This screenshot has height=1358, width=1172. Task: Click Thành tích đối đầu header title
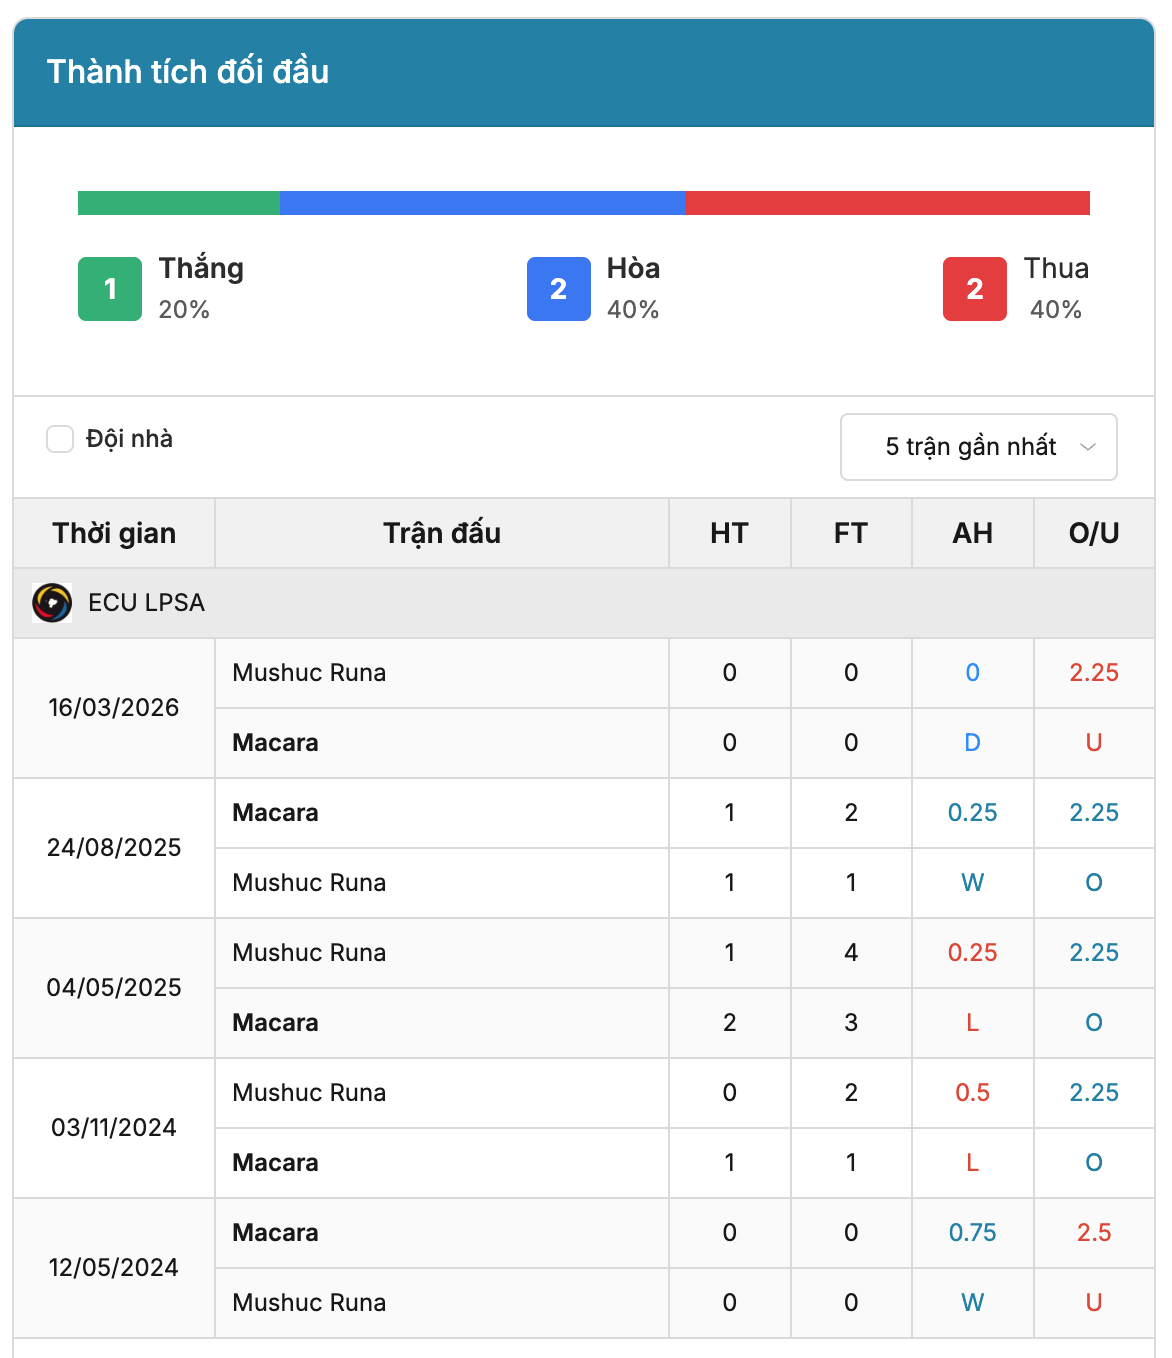pos(188,72)
